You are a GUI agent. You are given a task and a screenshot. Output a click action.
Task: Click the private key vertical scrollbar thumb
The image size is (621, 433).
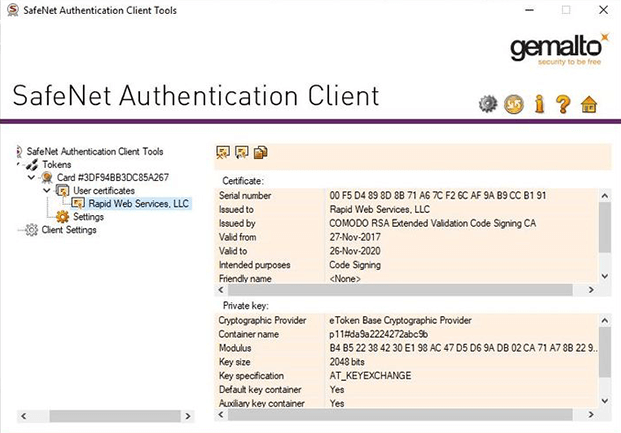[605, 352]
